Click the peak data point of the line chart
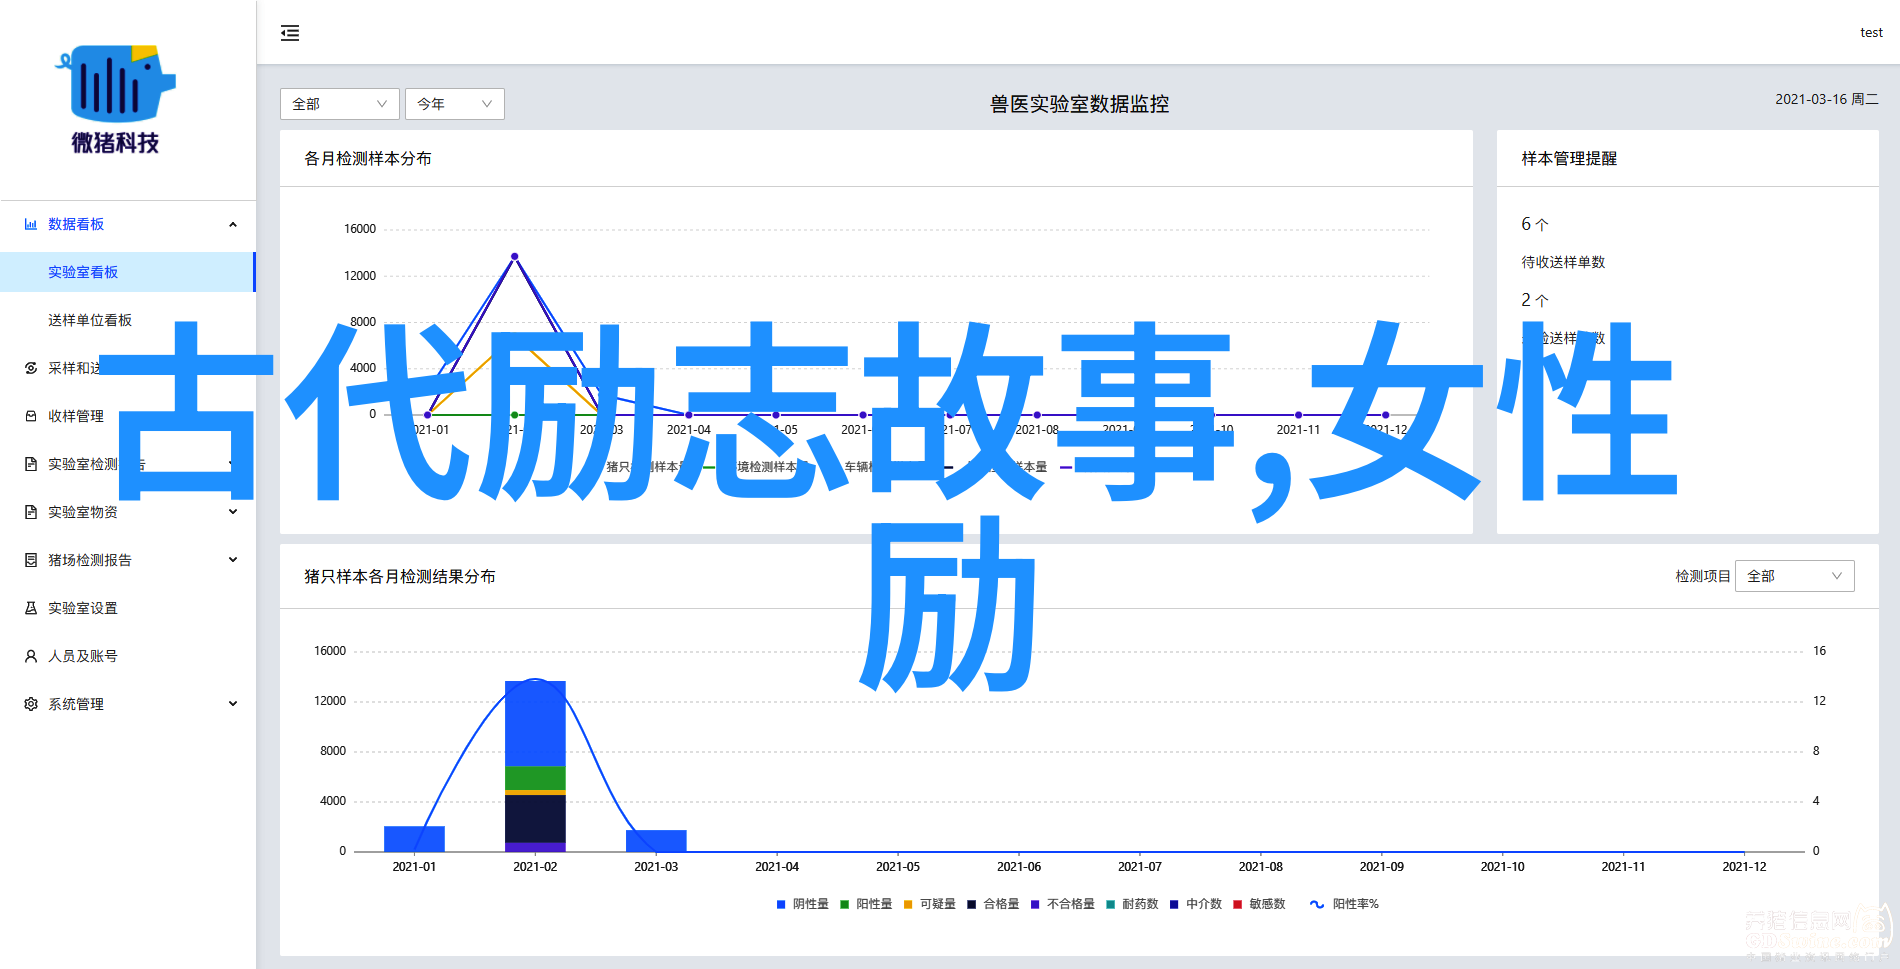 click(515, 257)
